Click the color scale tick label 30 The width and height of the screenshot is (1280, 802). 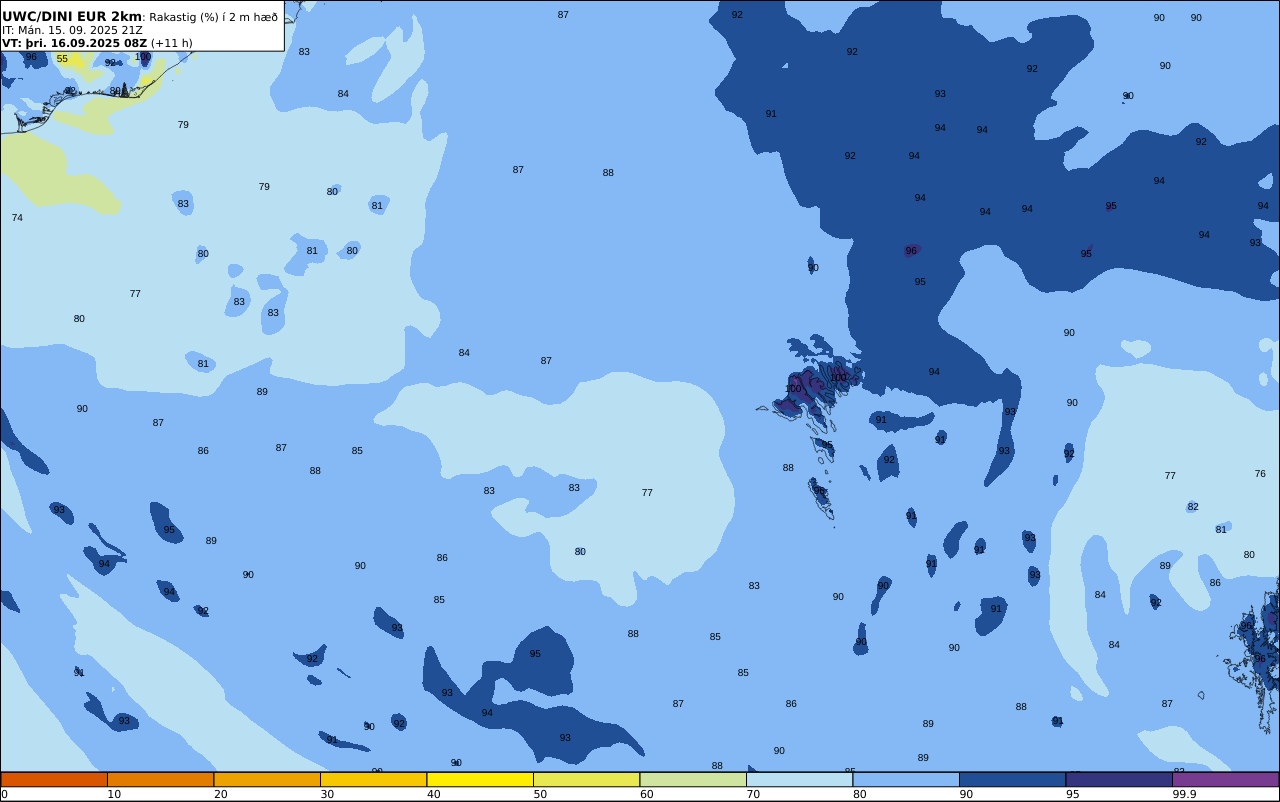click(327, 794)
